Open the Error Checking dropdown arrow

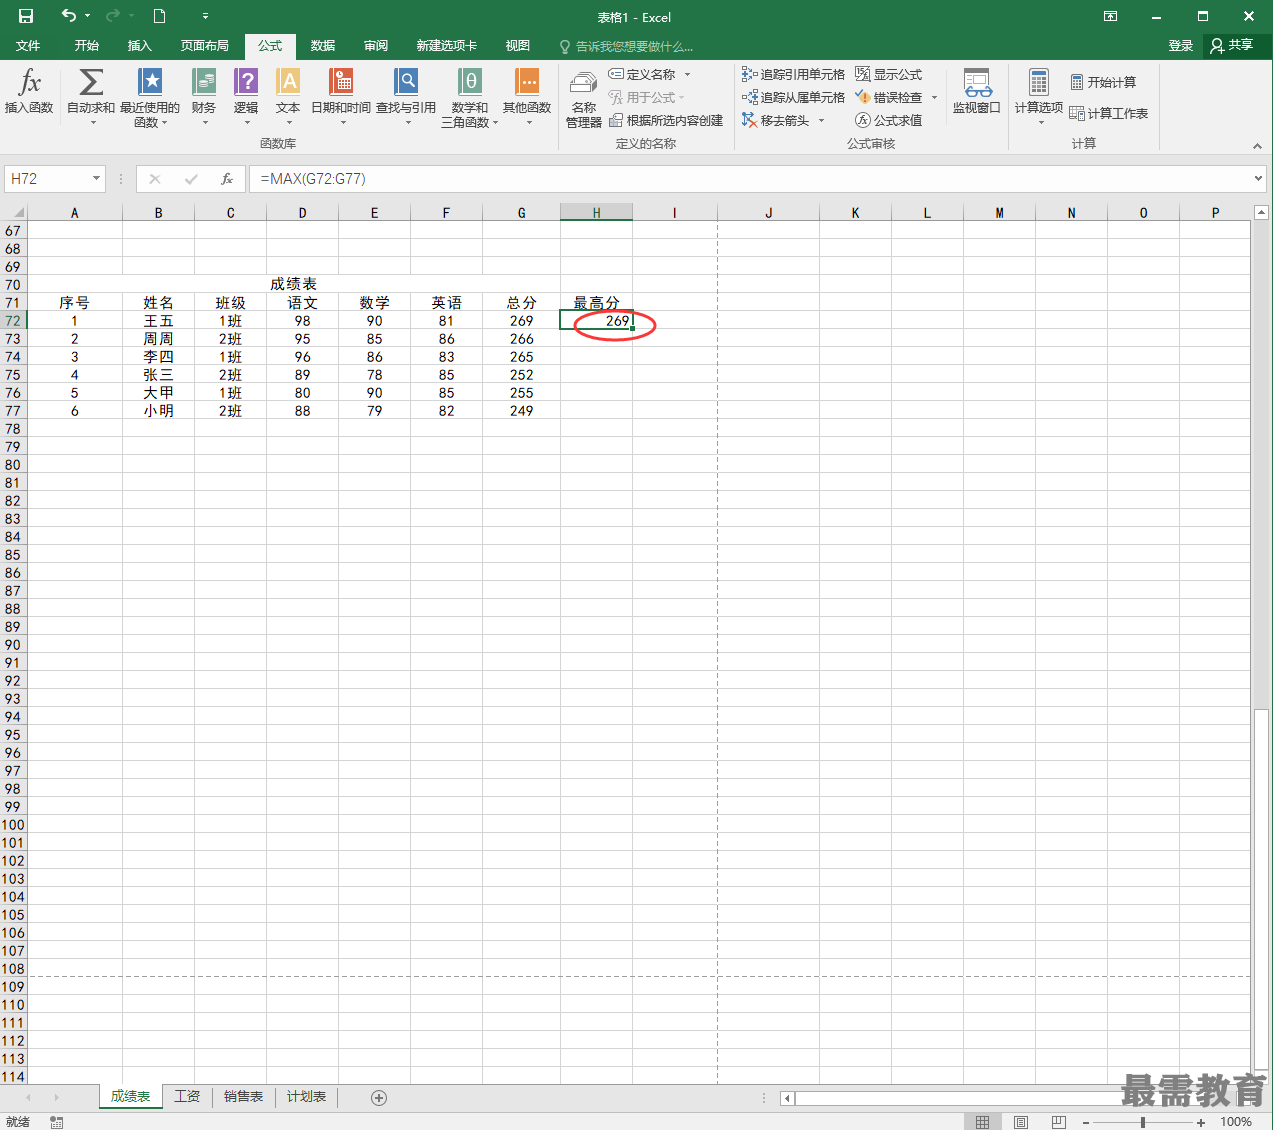(x=934, y=98)
